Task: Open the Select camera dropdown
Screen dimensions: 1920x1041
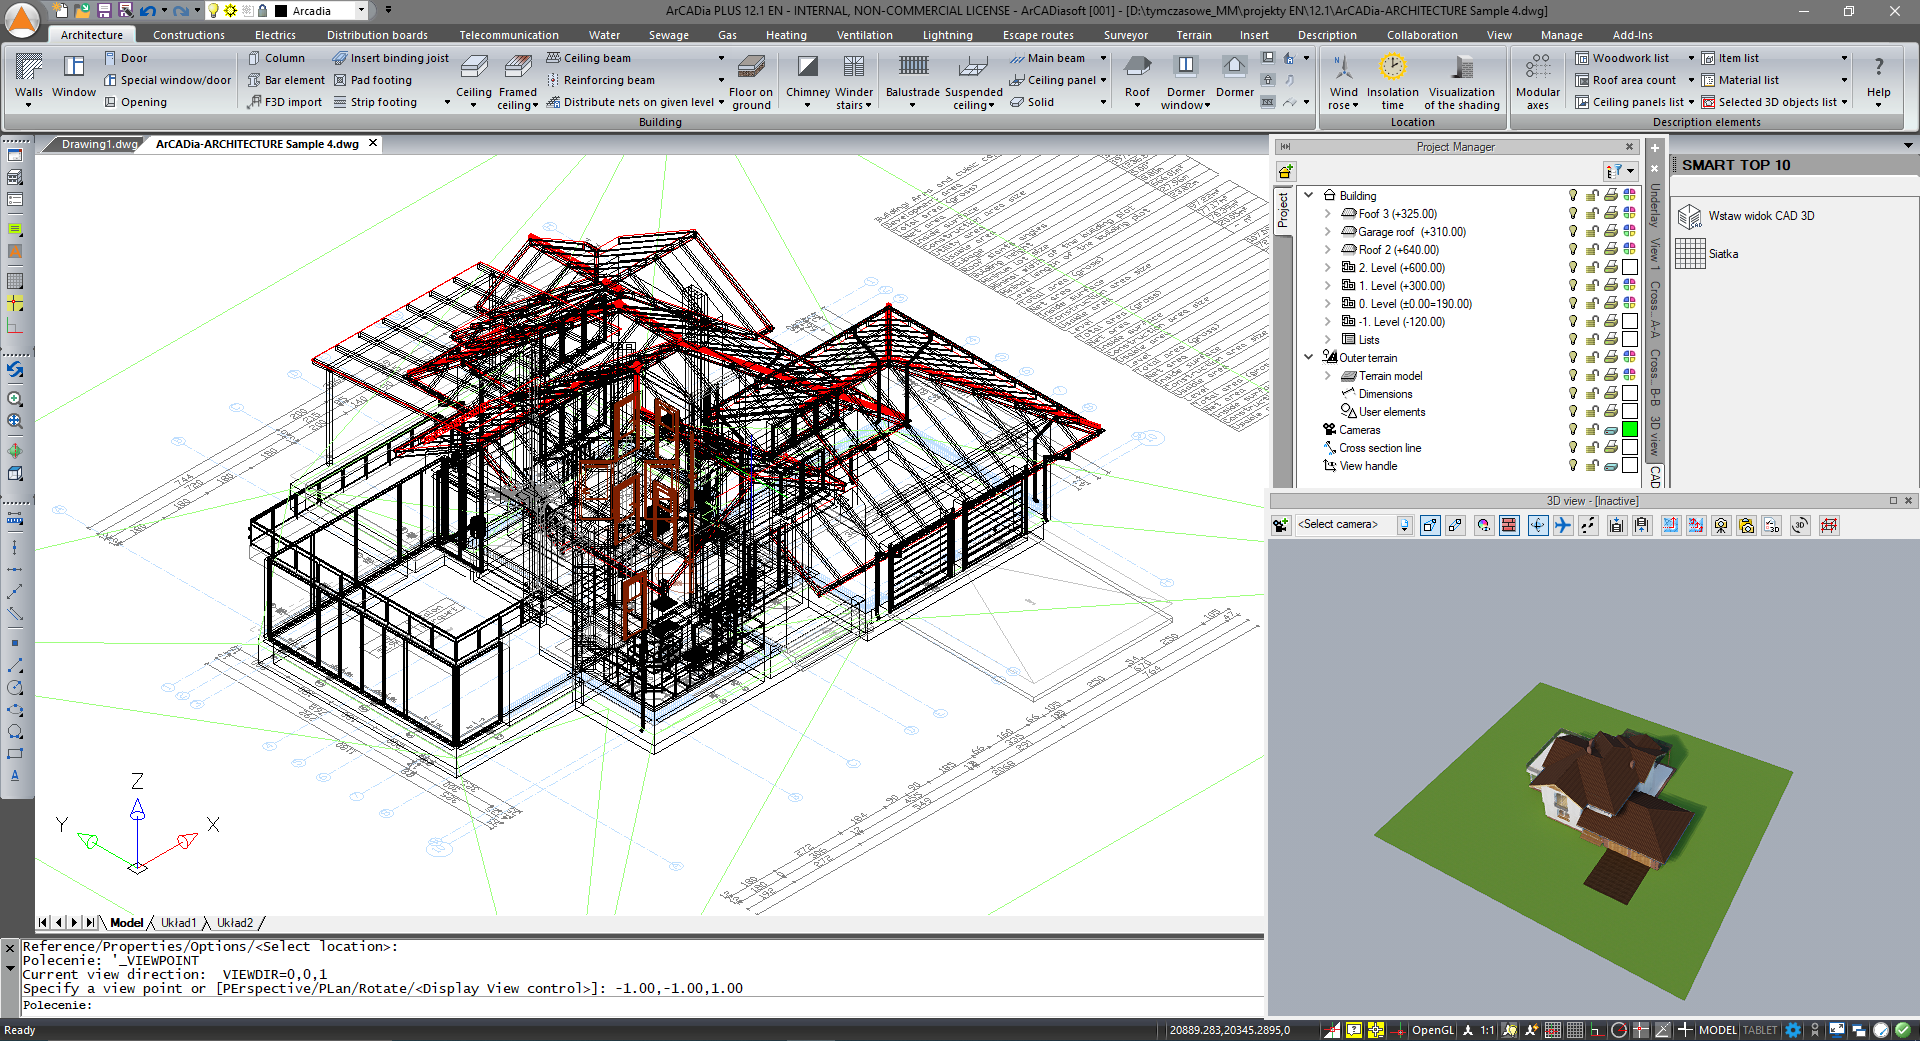Action: 1404,525
